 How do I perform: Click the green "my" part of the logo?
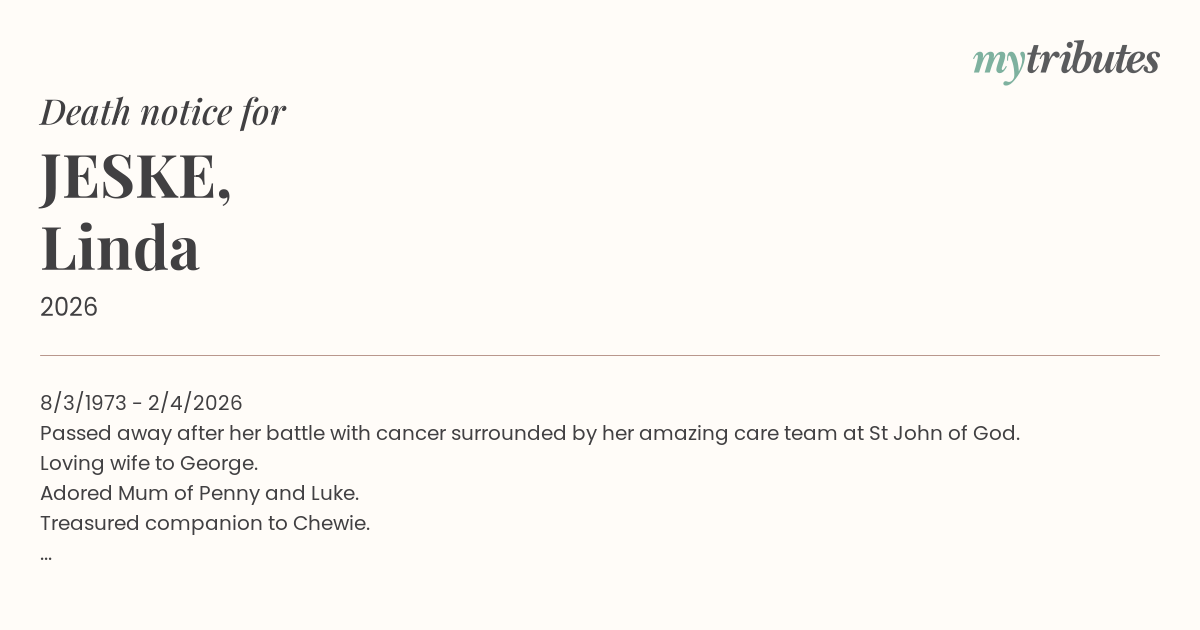click(x=998, y=62)
